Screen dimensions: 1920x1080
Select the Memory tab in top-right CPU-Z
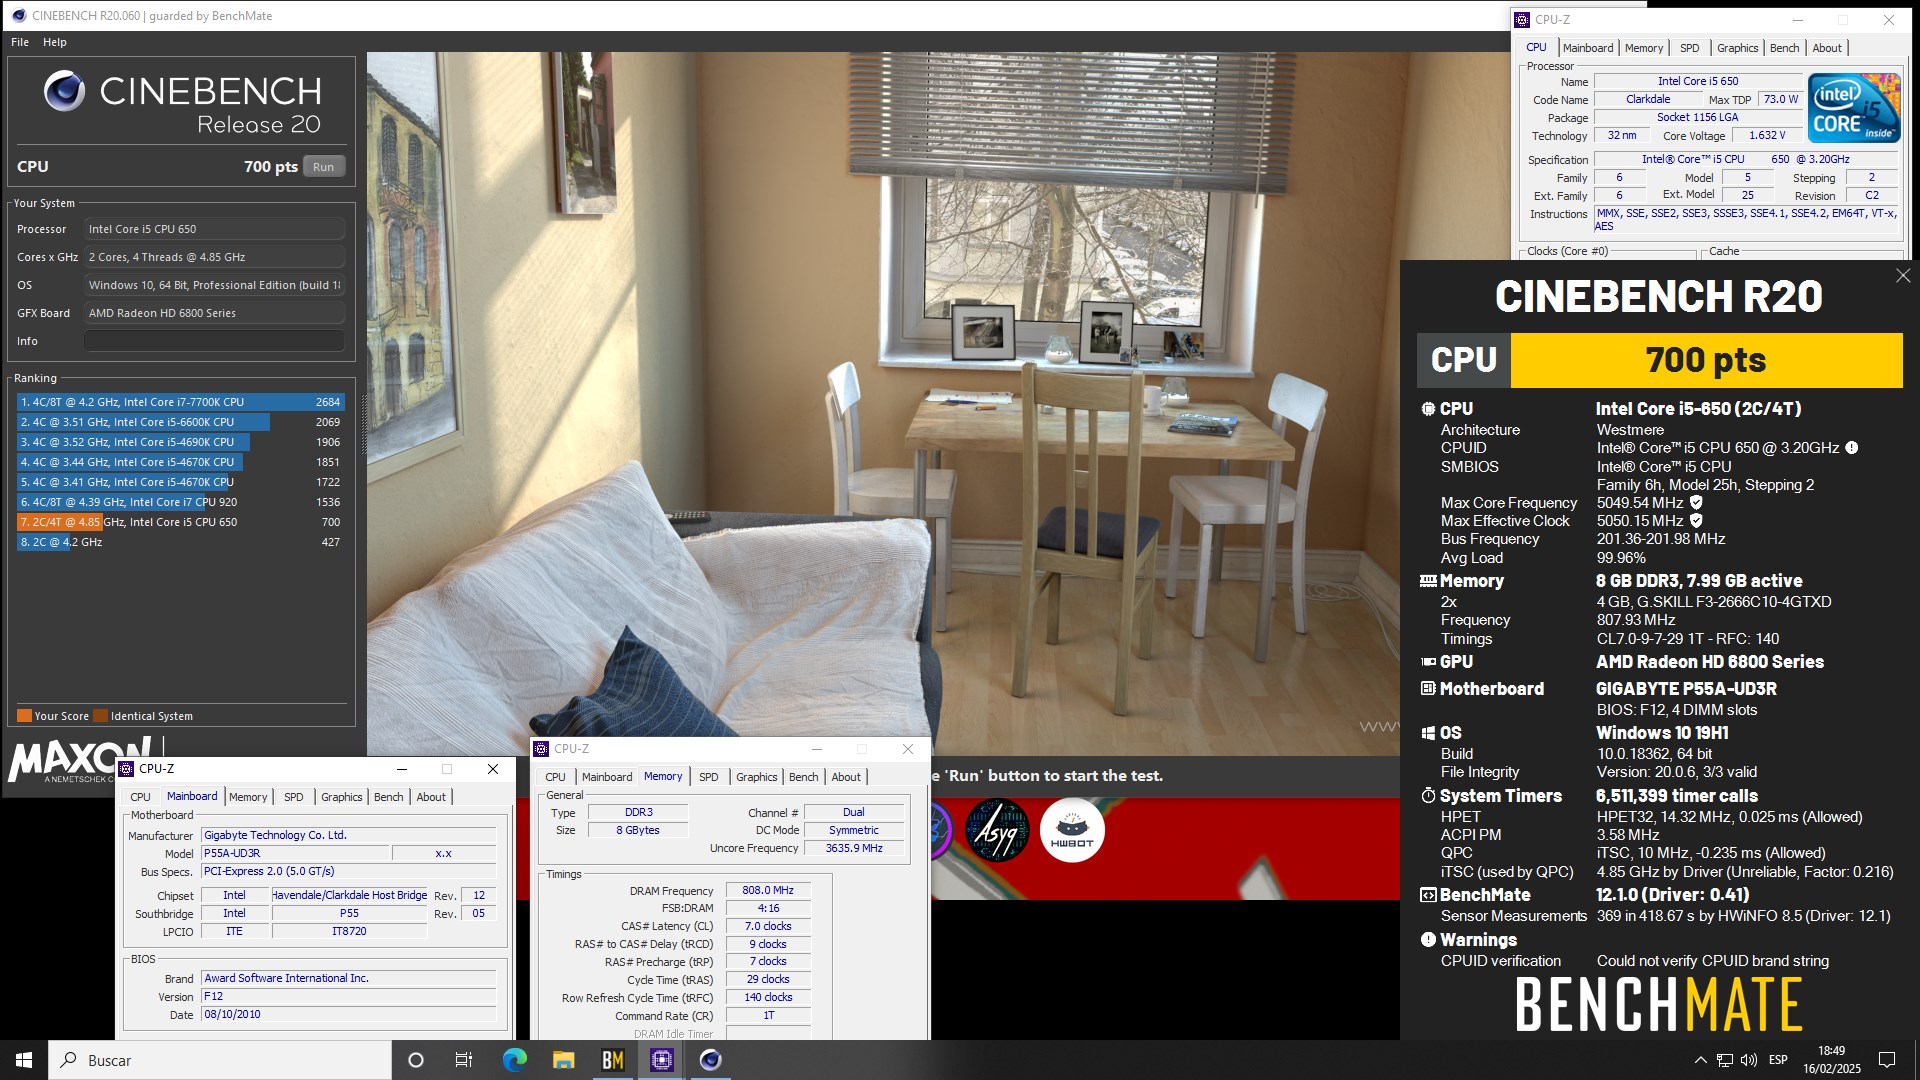pos(1644,48)
